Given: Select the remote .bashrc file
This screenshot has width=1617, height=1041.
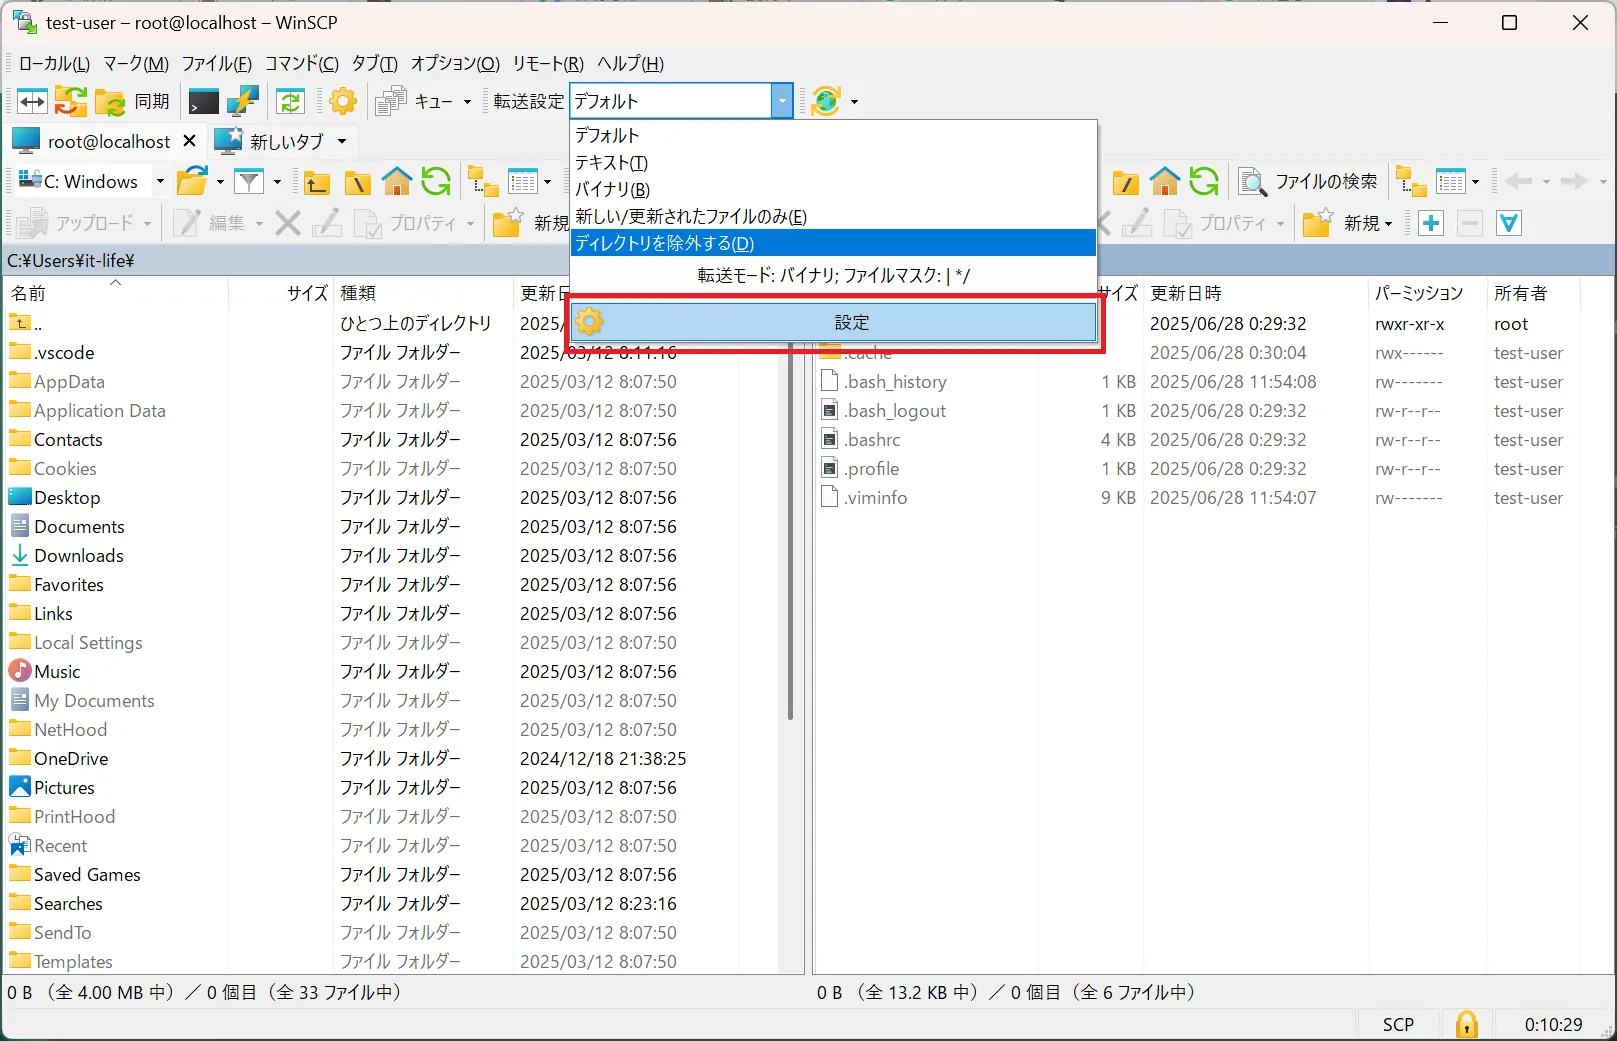Looking at the screenshot, I should [873, 439].
